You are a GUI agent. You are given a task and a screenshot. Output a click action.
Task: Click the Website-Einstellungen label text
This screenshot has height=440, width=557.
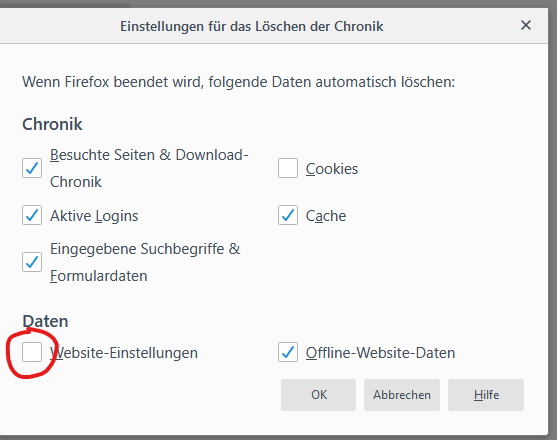point(124,353)
